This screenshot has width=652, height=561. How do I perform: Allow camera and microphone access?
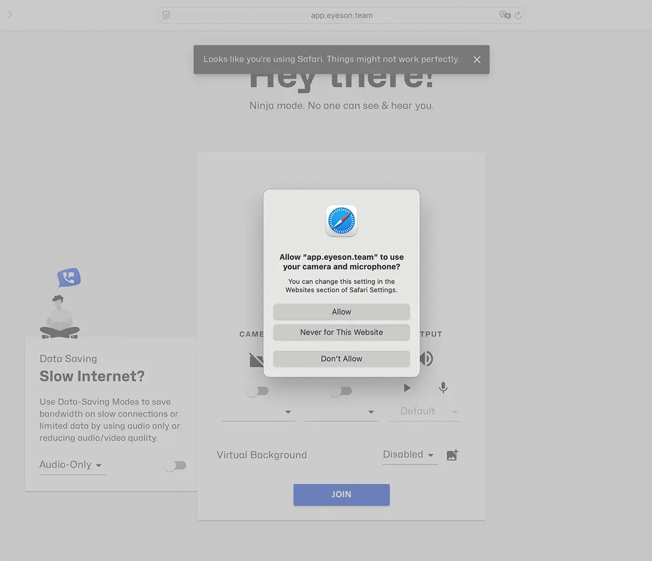pos(341,312)
